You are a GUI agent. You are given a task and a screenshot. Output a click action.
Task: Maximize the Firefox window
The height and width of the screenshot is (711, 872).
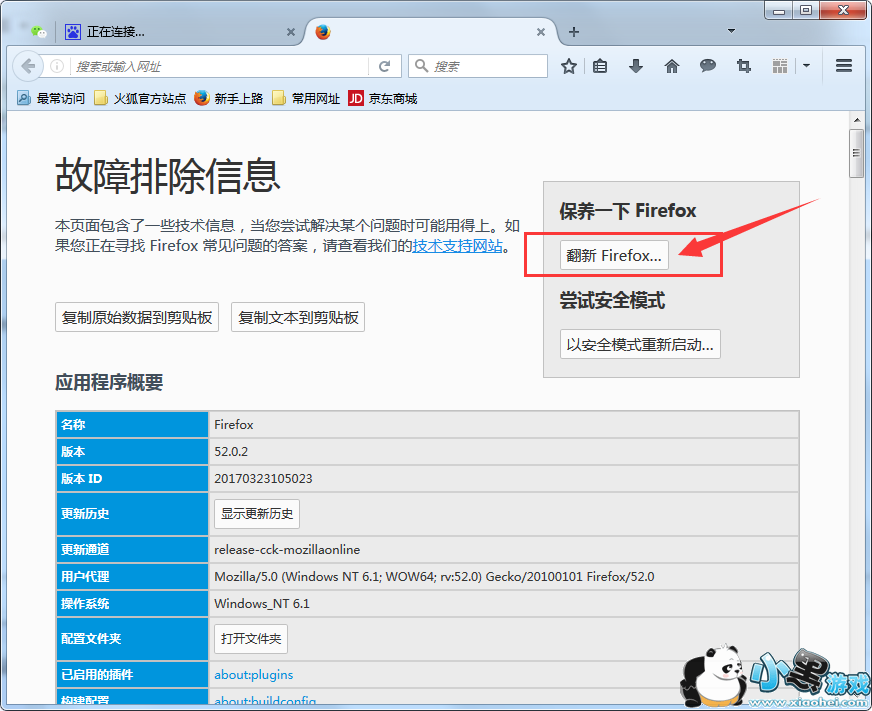pos(806,10)
